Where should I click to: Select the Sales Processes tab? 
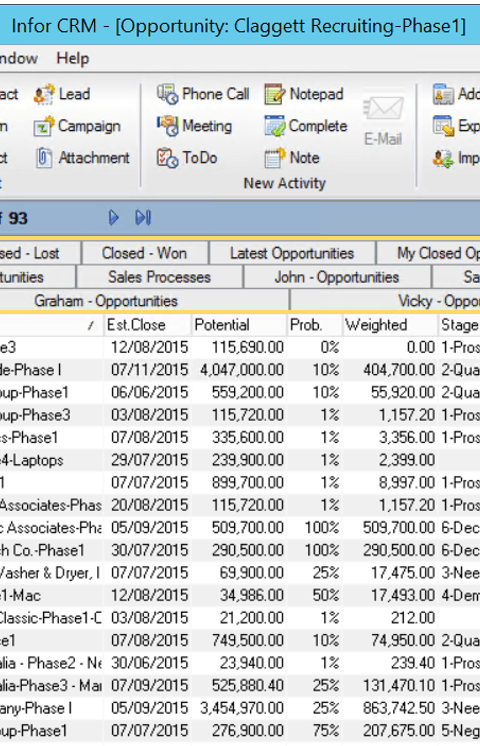(x=159, y=277)
